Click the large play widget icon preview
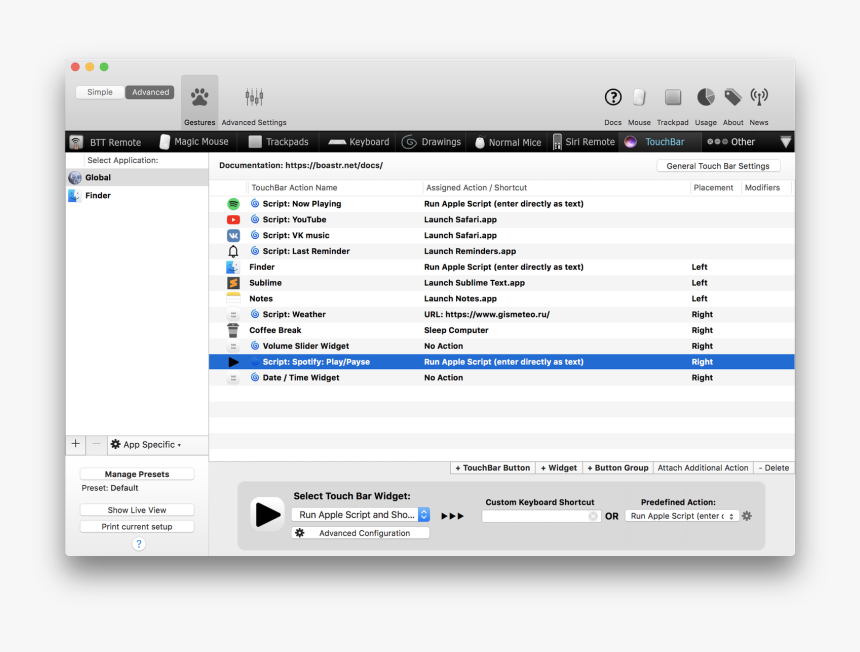Viewport: 860px width, 652px height. pyautogui.click(x=267, y=514)
